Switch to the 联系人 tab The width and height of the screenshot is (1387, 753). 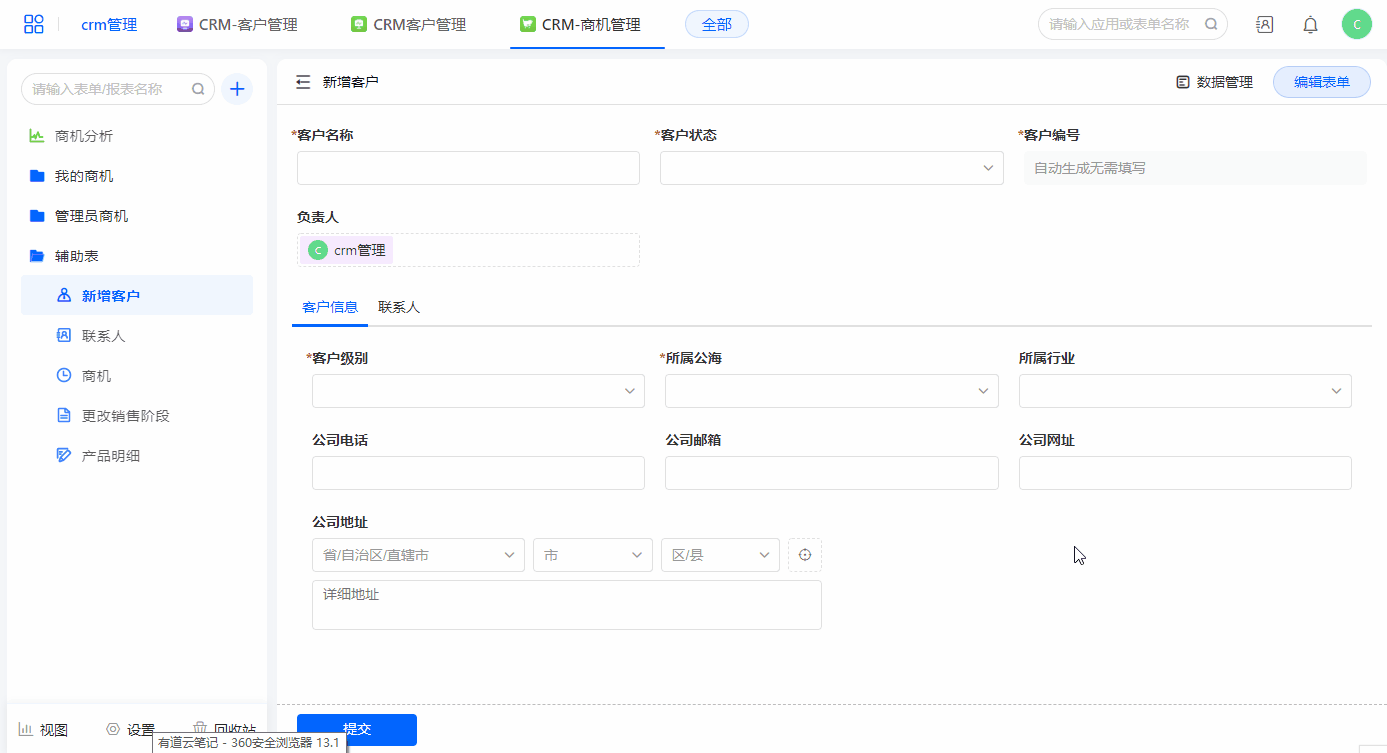point(399,307)
